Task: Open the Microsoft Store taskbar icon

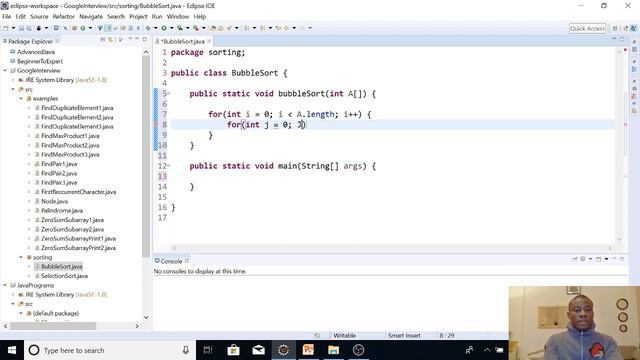Action: 233,350
